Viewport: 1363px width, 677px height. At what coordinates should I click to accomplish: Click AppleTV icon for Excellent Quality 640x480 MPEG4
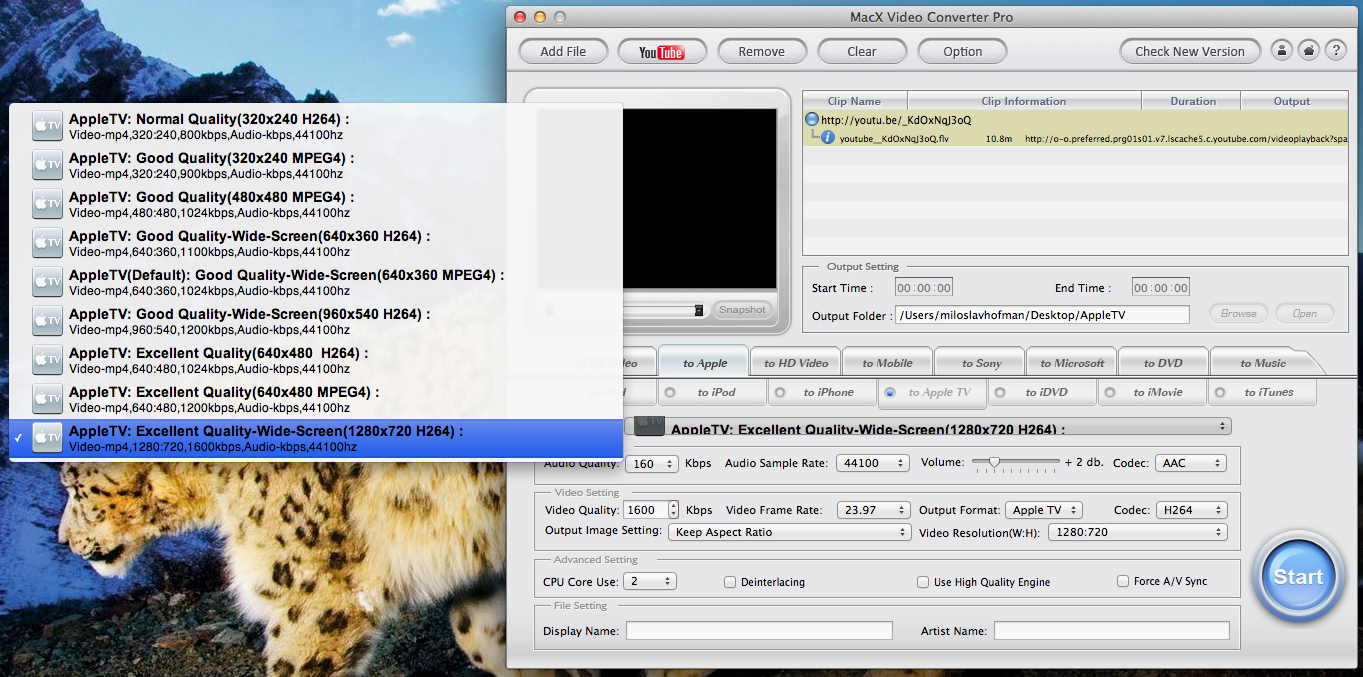point(47,398)
